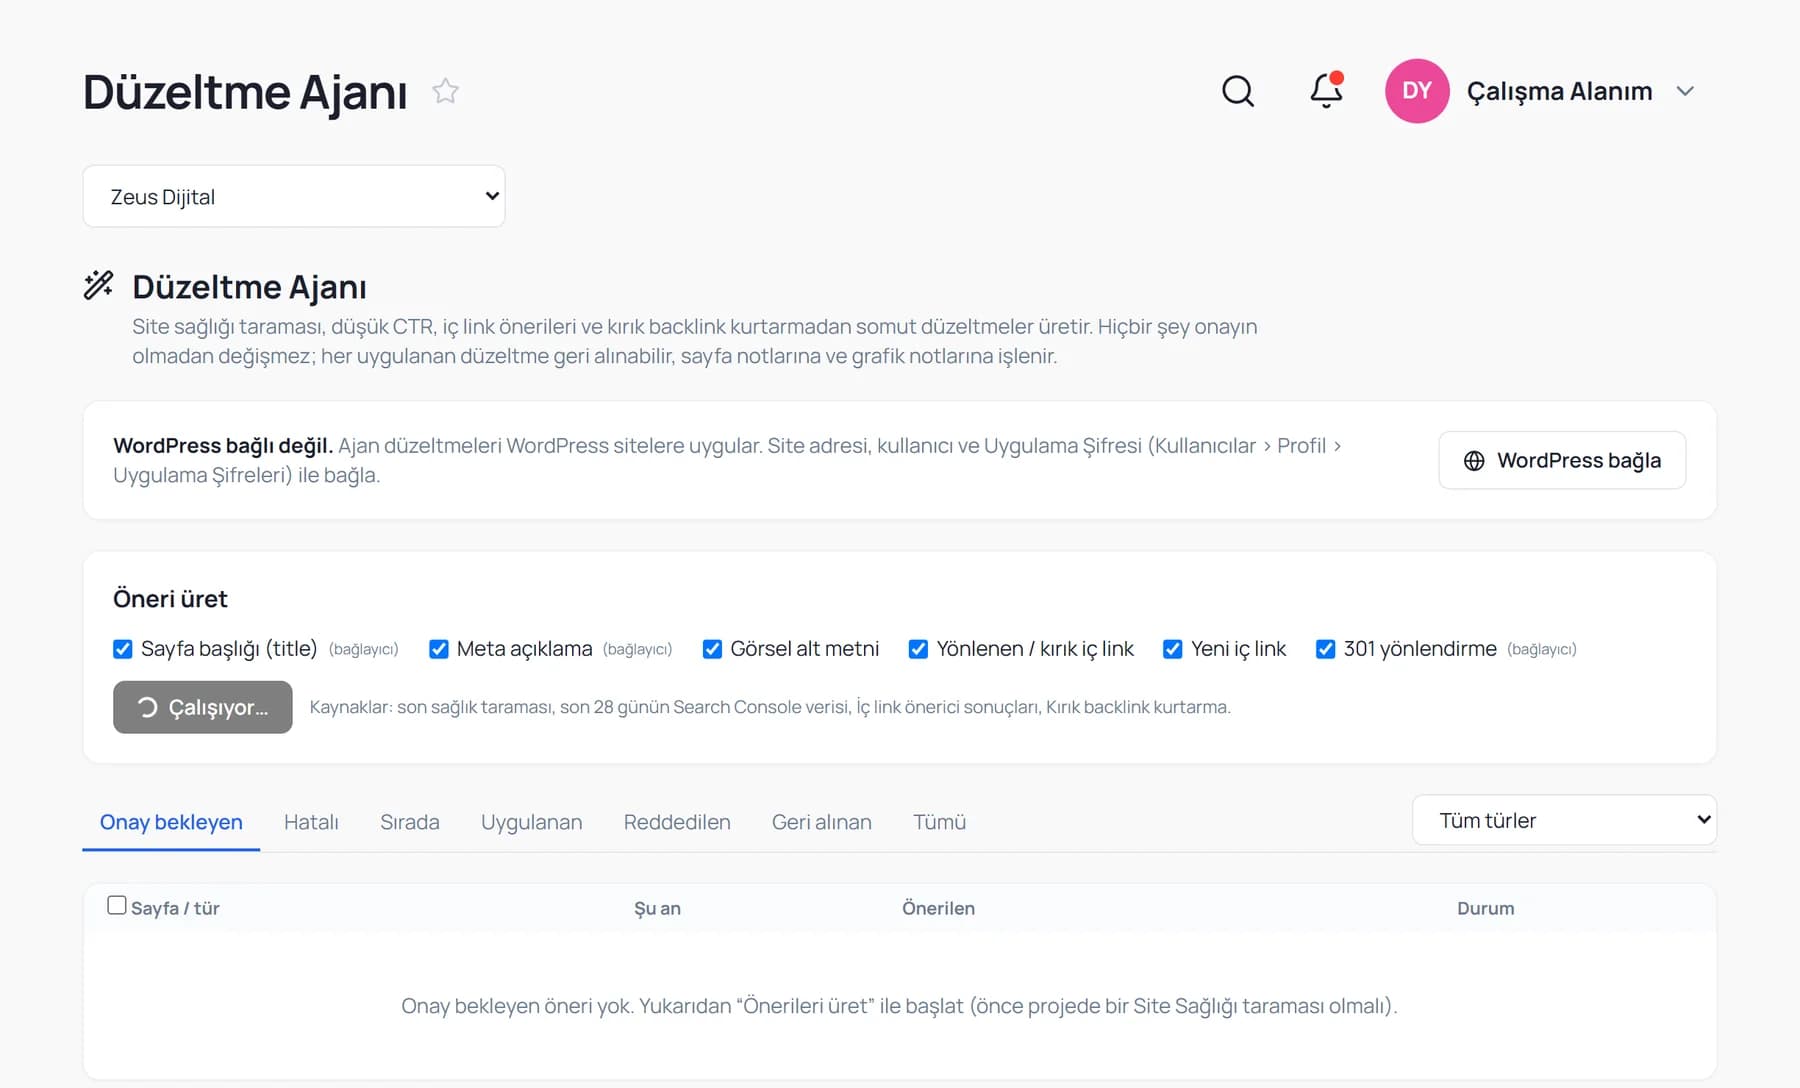
Task: Switch to the Uygulanan tab
Action: (x=531, y=822)
